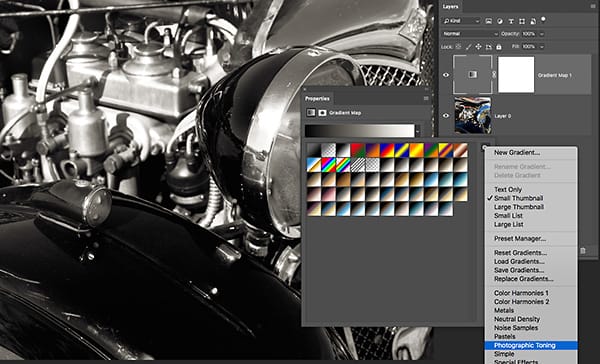Load Metals gradient set
Image resolution: width=600 pixels, height=364 pixels.
pyautogui.click(x=504, y=310)
